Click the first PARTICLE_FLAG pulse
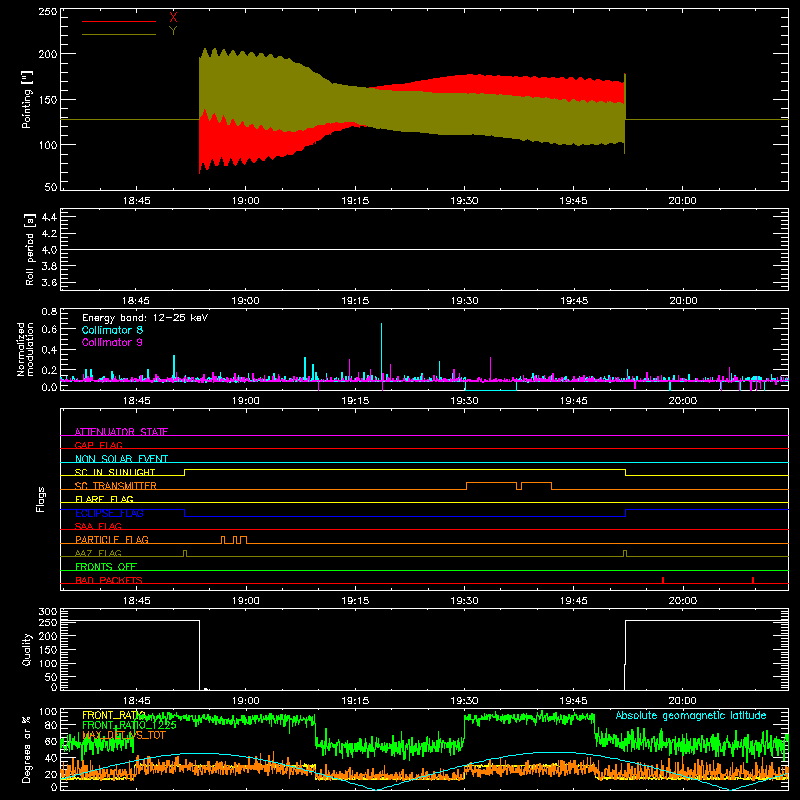Viewport: 800px width, 800px height. point(223,540)
